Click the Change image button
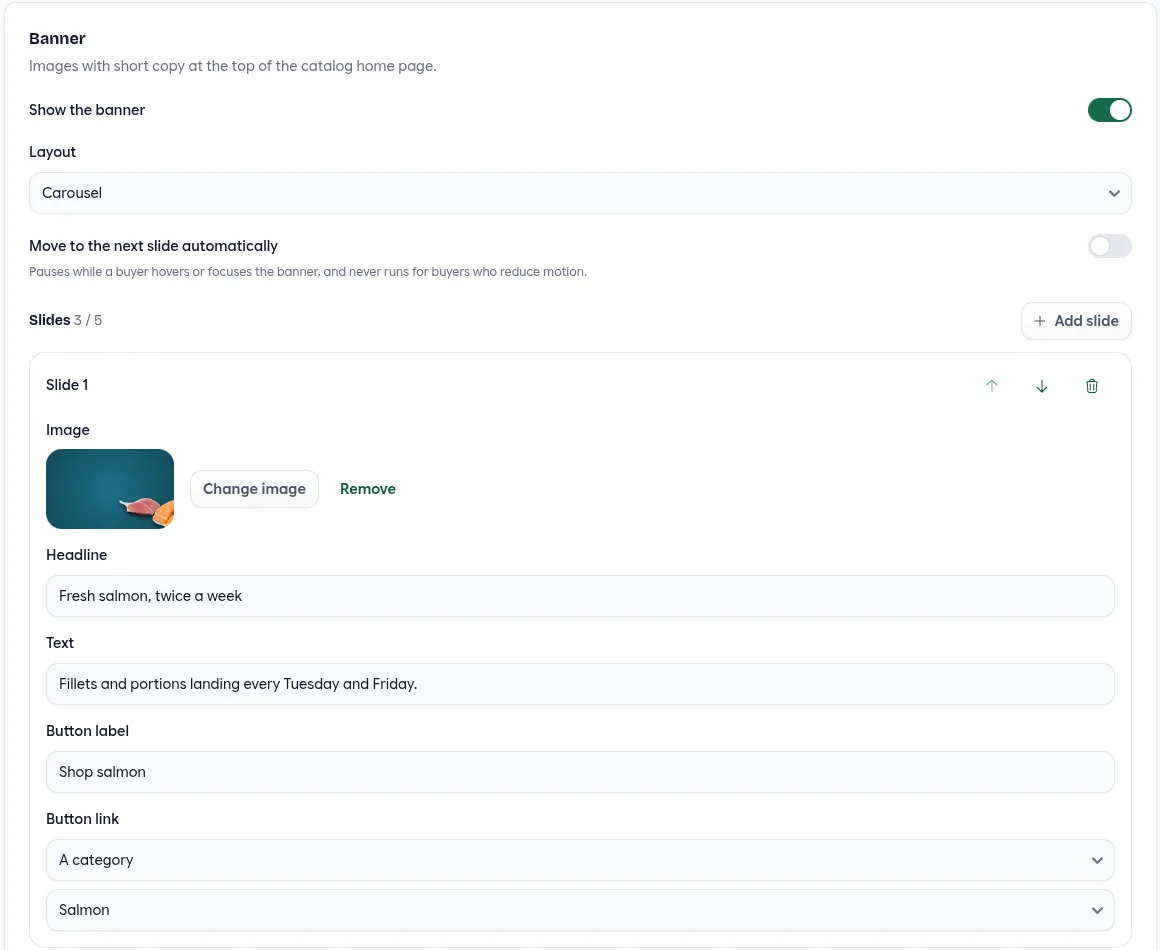Image resolution: width=1160 pixels, height=950 pixels. click(254, 489)
